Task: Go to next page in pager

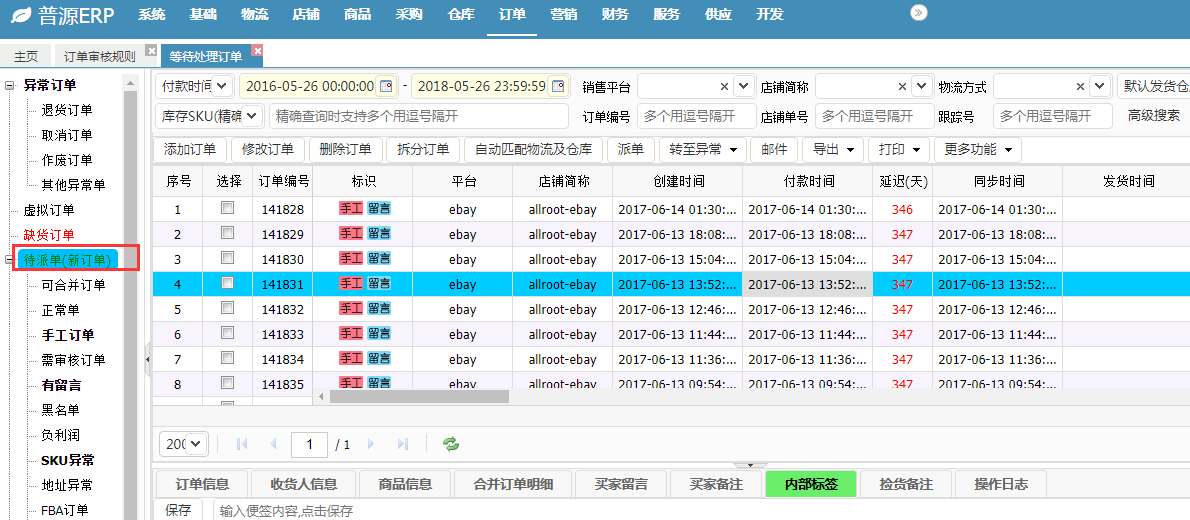Action: 371,444
